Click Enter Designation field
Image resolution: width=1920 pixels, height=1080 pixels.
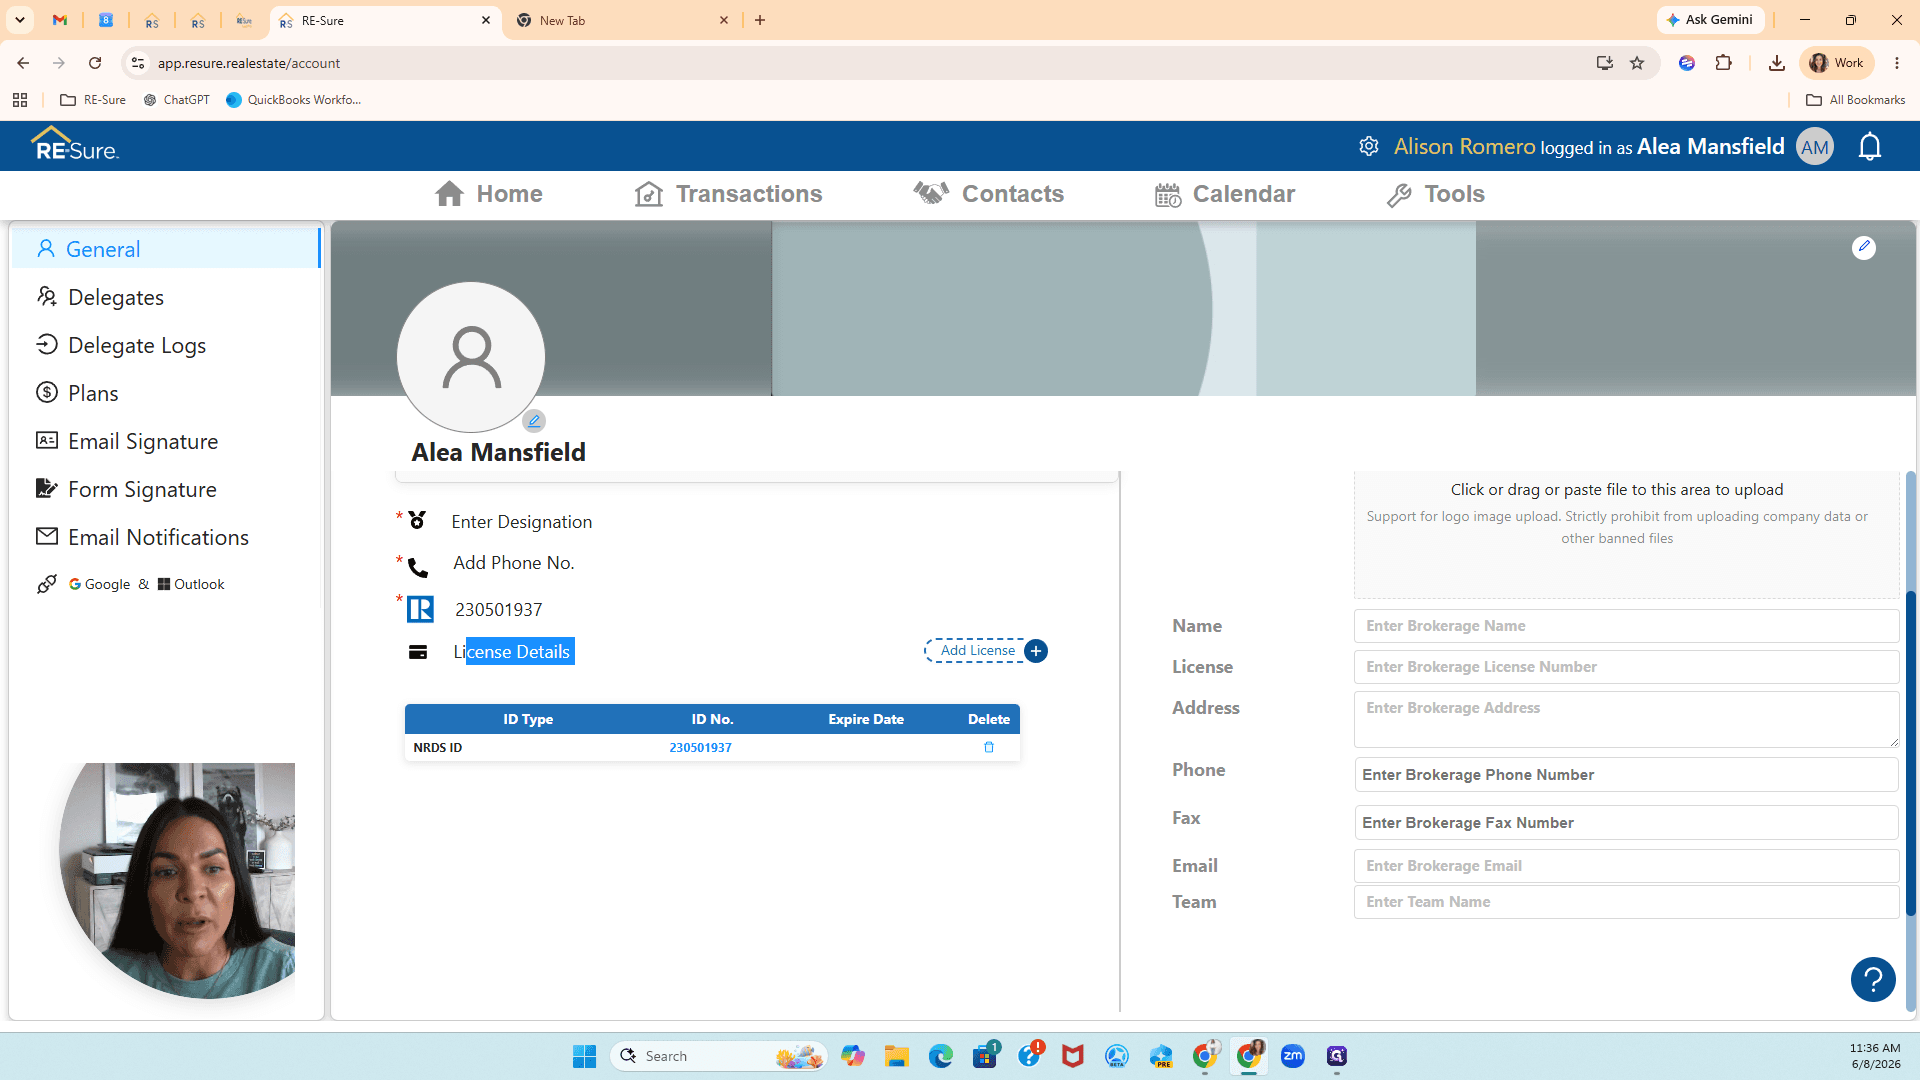pyautogui.click(x=521, y=522)
